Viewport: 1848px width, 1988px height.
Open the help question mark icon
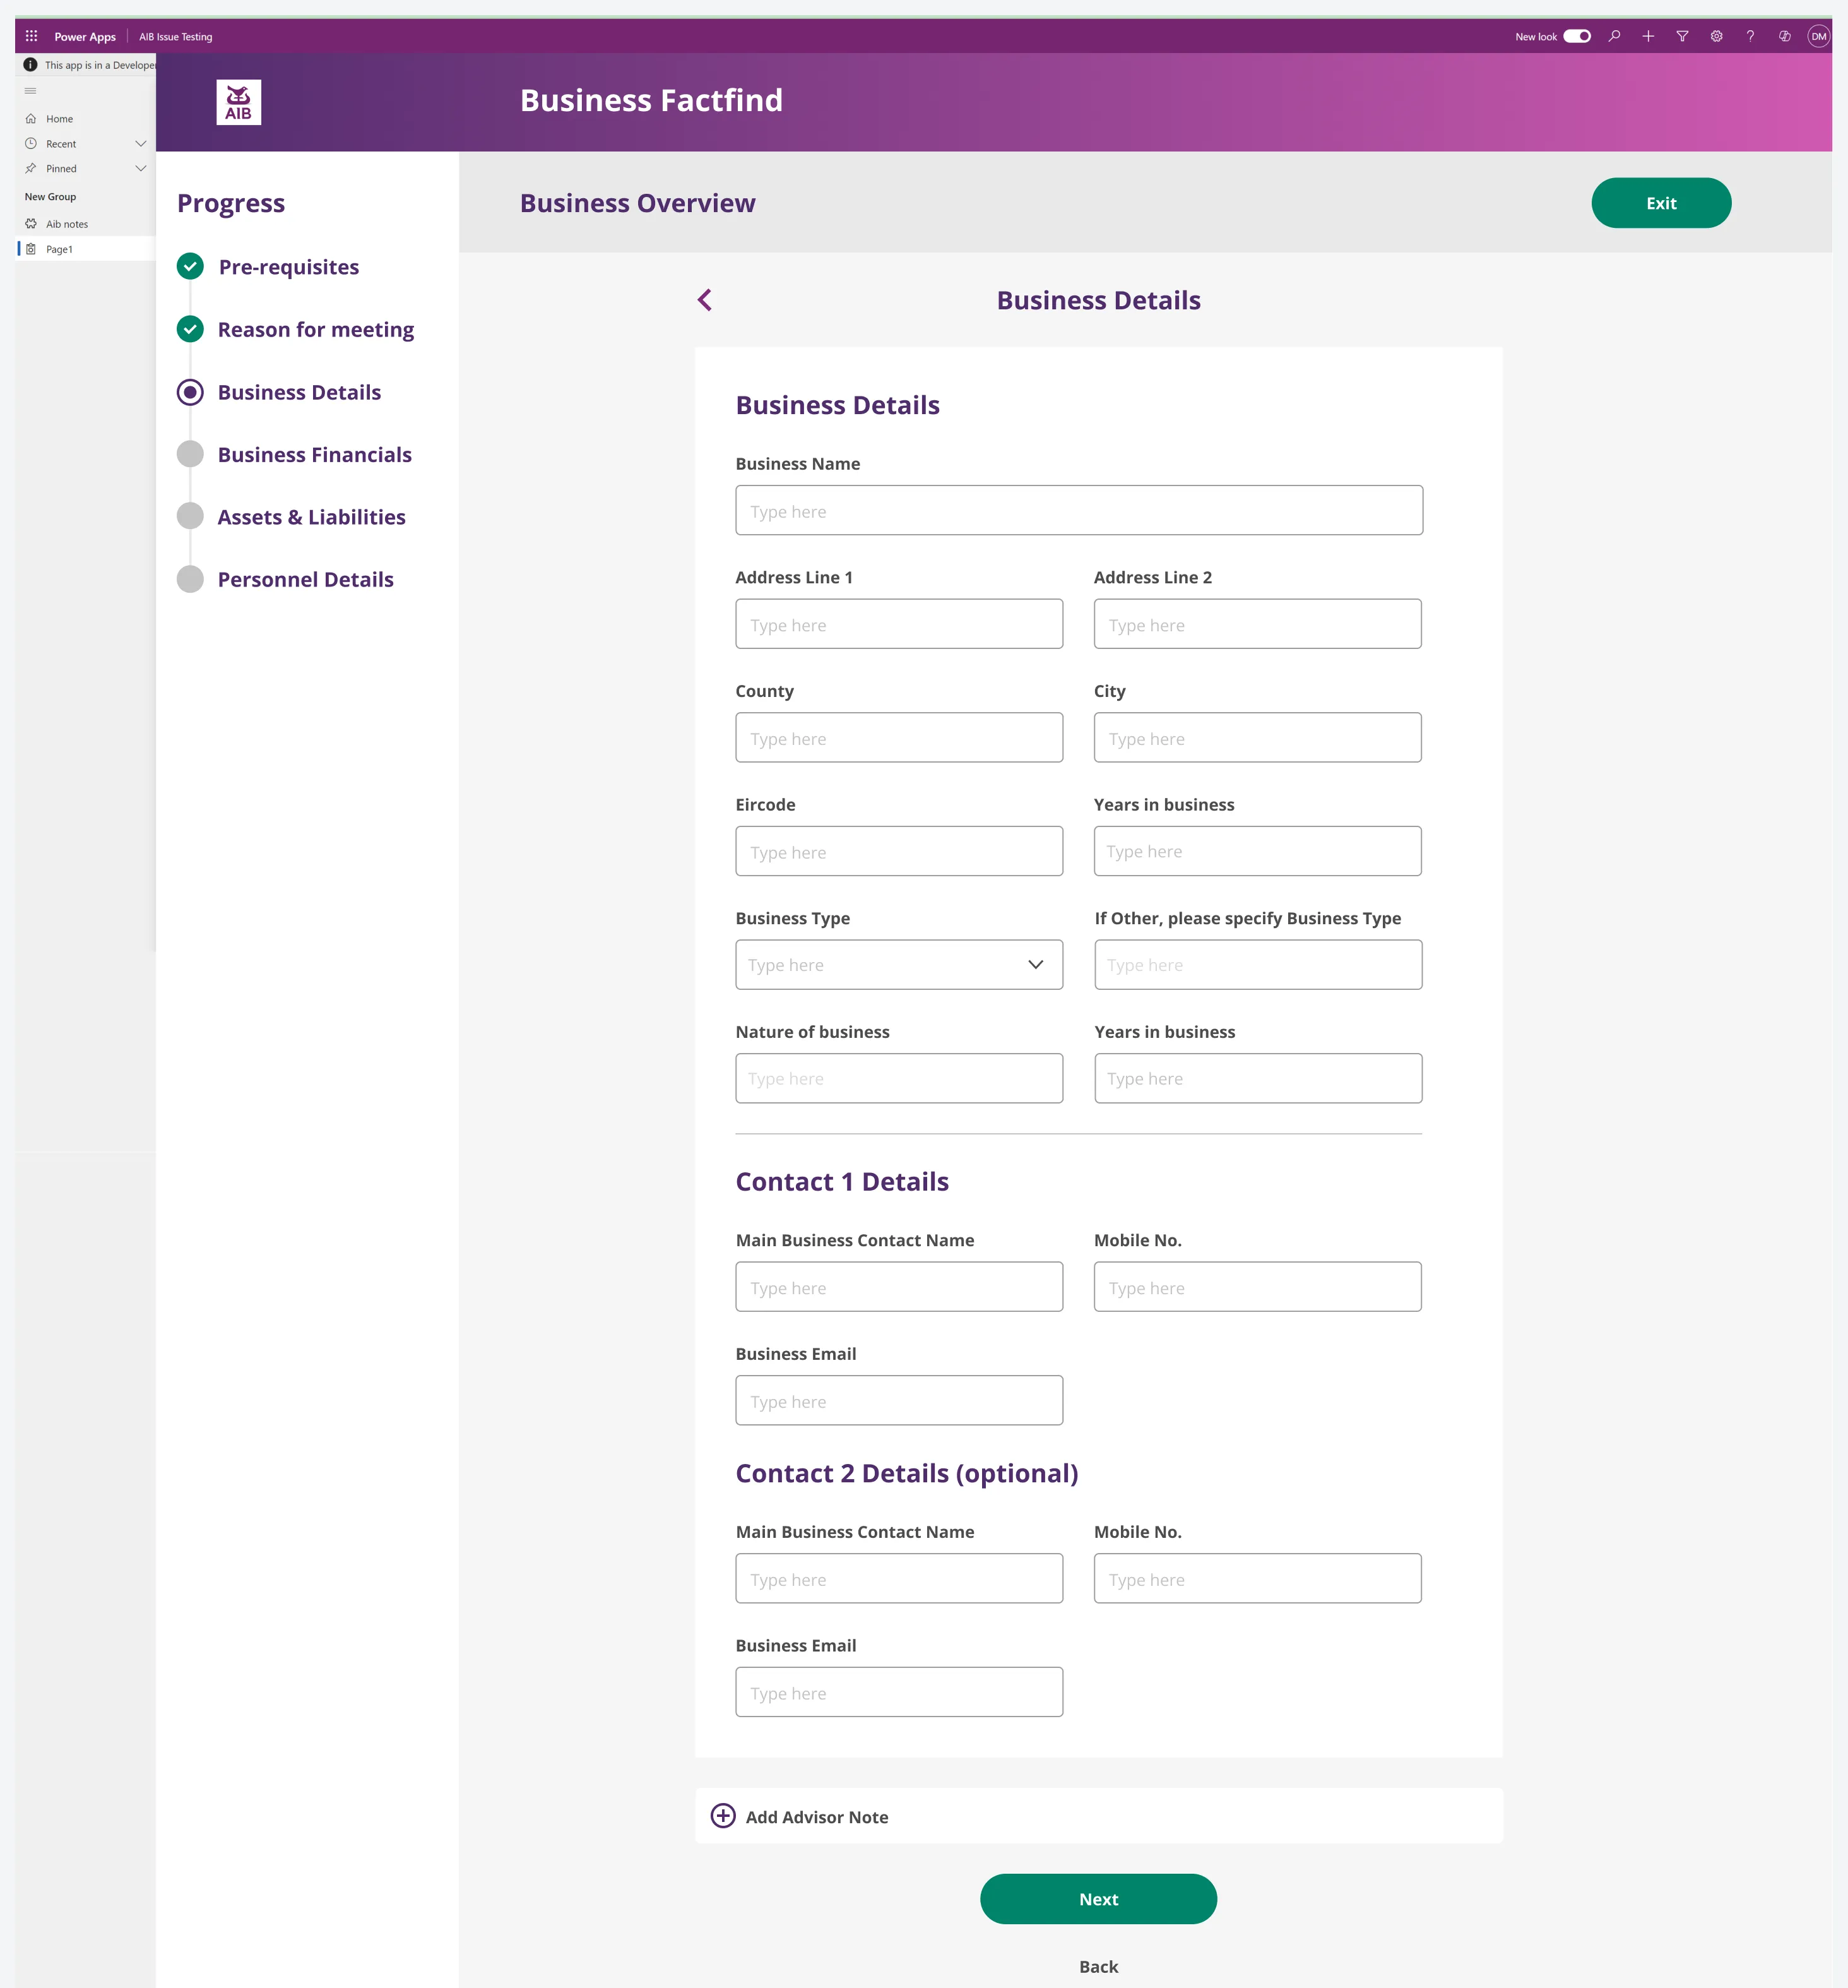tap(1750, 36)
